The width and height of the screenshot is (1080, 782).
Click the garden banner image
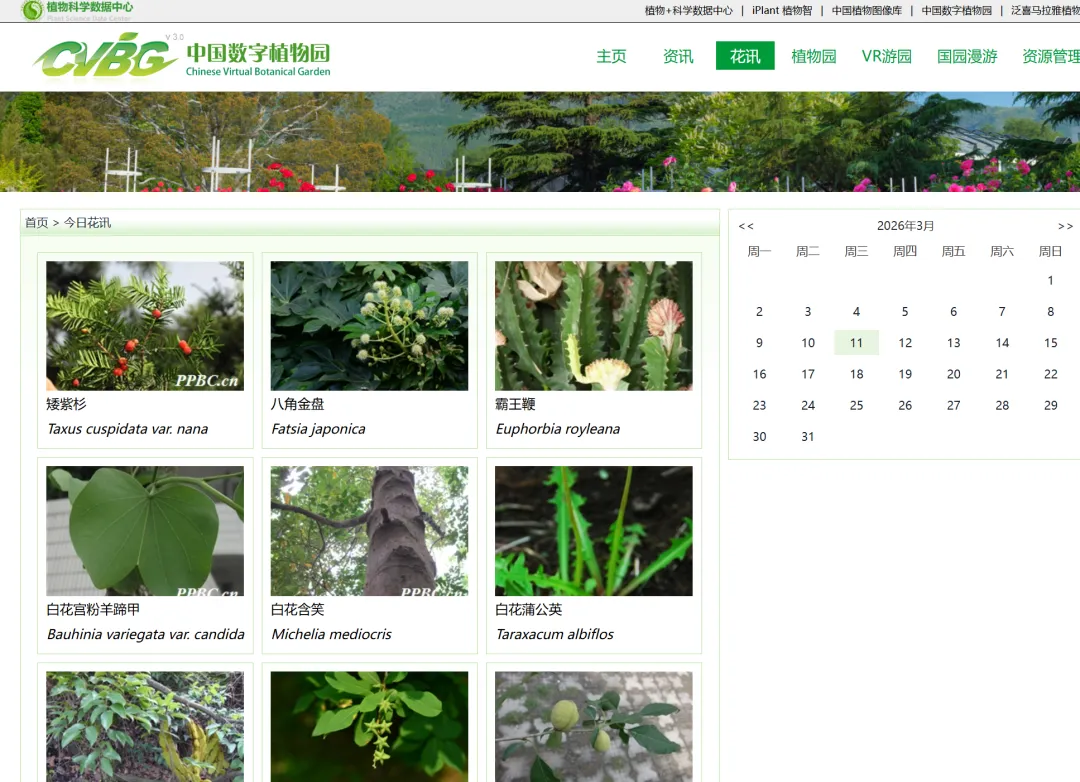[540, 142]
